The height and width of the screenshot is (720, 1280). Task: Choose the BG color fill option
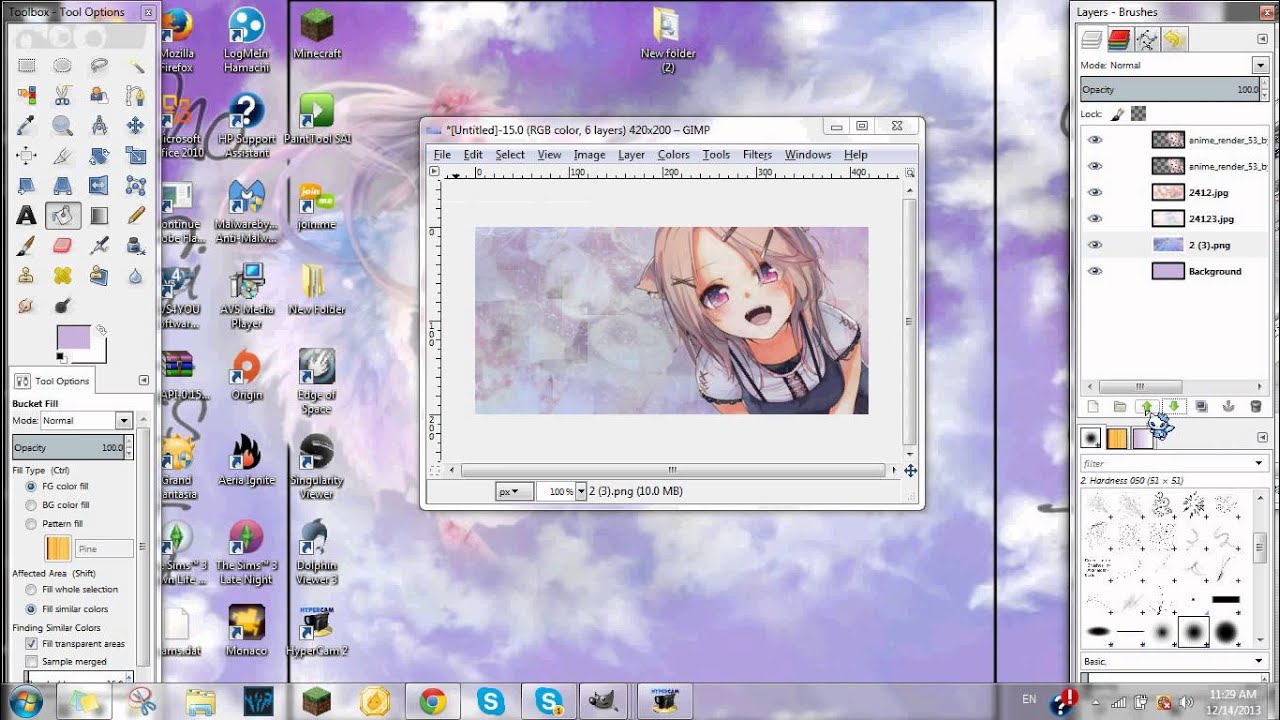[31, 505]
